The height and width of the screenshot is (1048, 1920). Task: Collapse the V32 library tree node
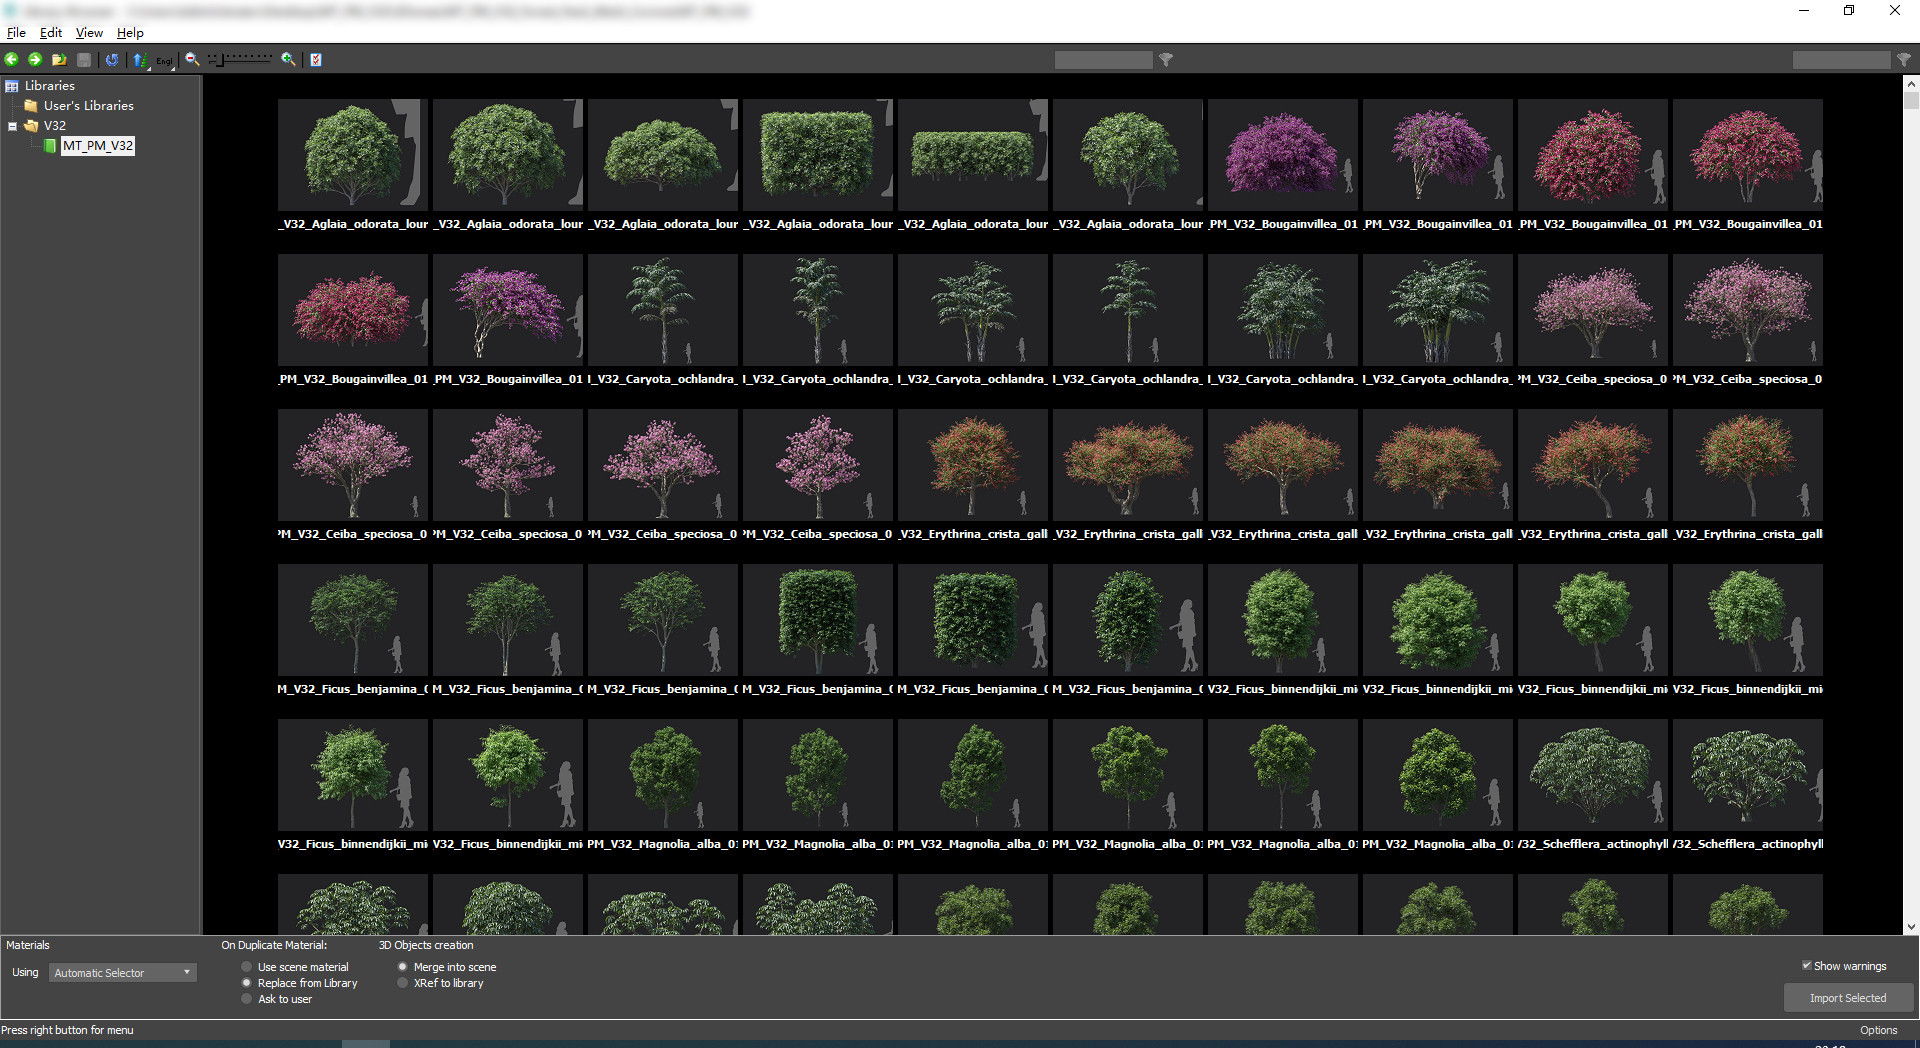[12, 125]
